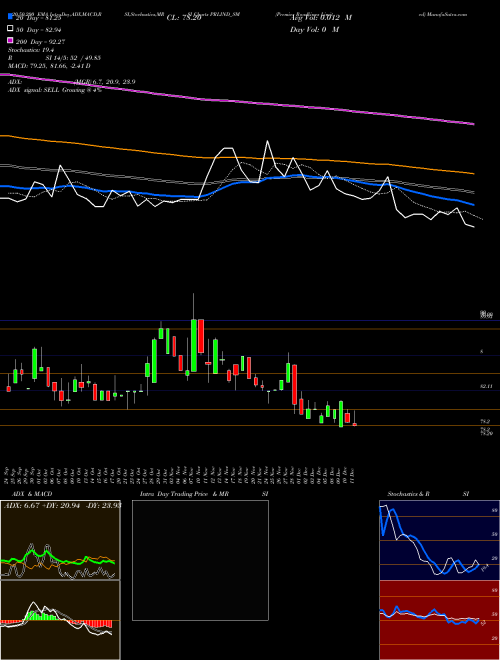Click the 'Stochastics: 19.4' reading
This screenshot has width=500, height=660.
click(31, 50)
